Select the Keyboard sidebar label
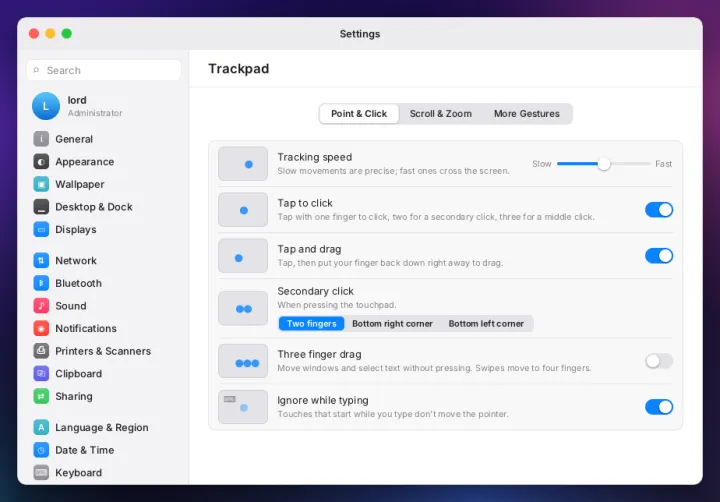The height and width of the screenshot is (502, 720). tap(79, 473)
